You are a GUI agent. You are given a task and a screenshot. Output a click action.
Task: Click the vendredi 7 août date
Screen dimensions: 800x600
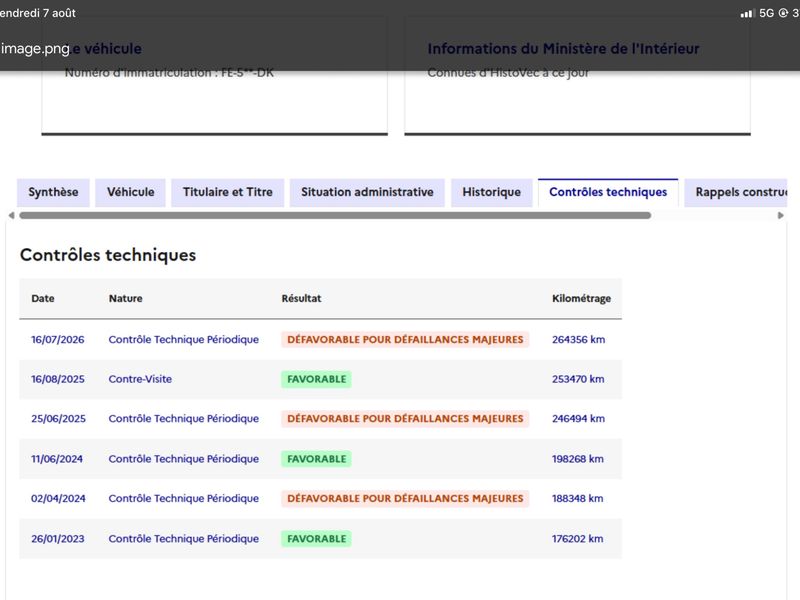click(38, 13)
